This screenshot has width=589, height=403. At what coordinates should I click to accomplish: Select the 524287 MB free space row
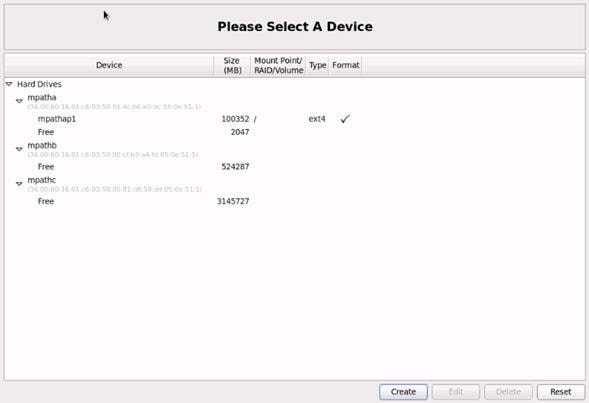pyautogui.click(x=295, y=167)
